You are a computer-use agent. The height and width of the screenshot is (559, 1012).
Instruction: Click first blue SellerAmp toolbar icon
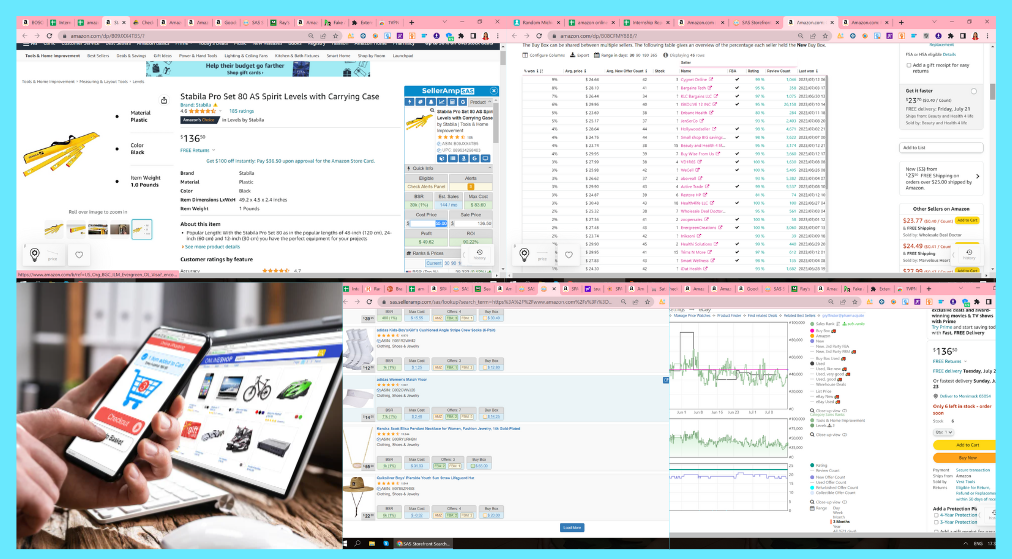point(409,102)
